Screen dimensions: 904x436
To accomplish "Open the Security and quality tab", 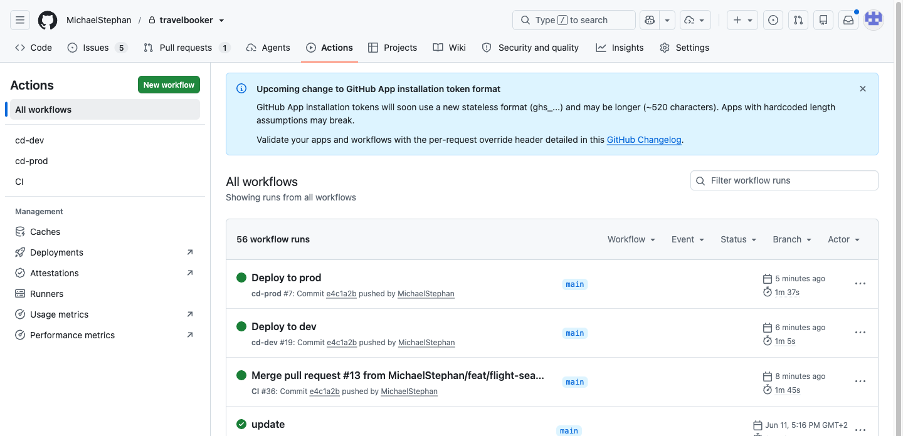I will pyautogui.click(x=530, y=48).
